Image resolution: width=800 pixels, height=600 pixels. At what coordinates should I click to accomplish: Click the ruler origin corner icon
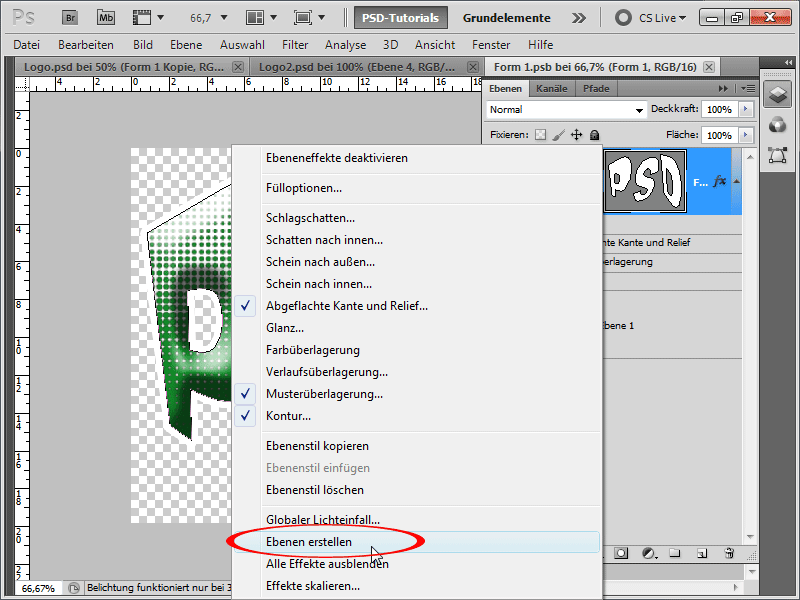click(x=22, y=84)
